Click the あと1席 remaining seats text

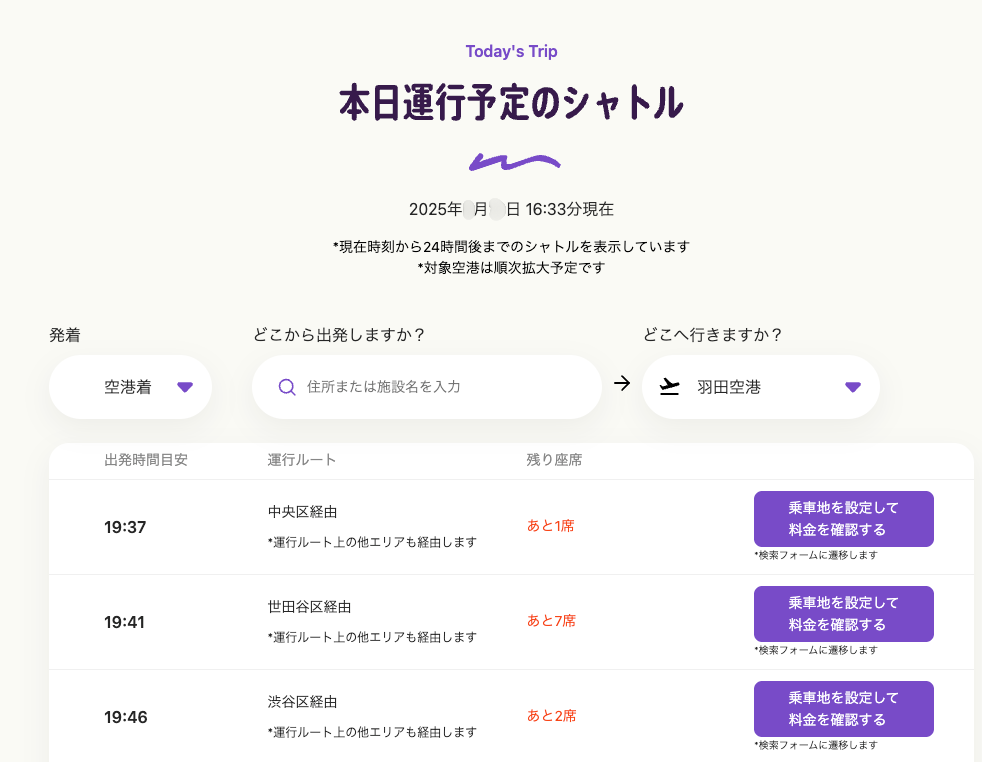[x=550, y=526]
